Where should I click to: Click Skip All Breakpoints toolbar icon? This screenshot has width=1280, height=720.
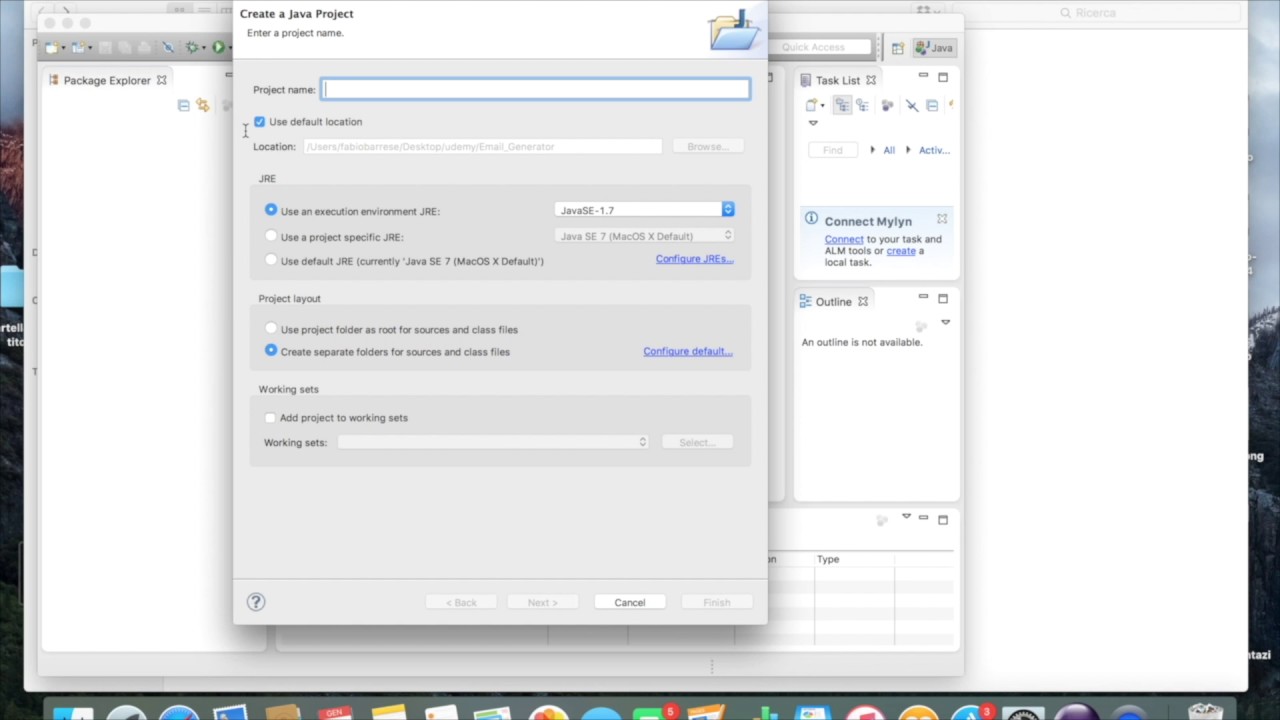pos(167,47)
